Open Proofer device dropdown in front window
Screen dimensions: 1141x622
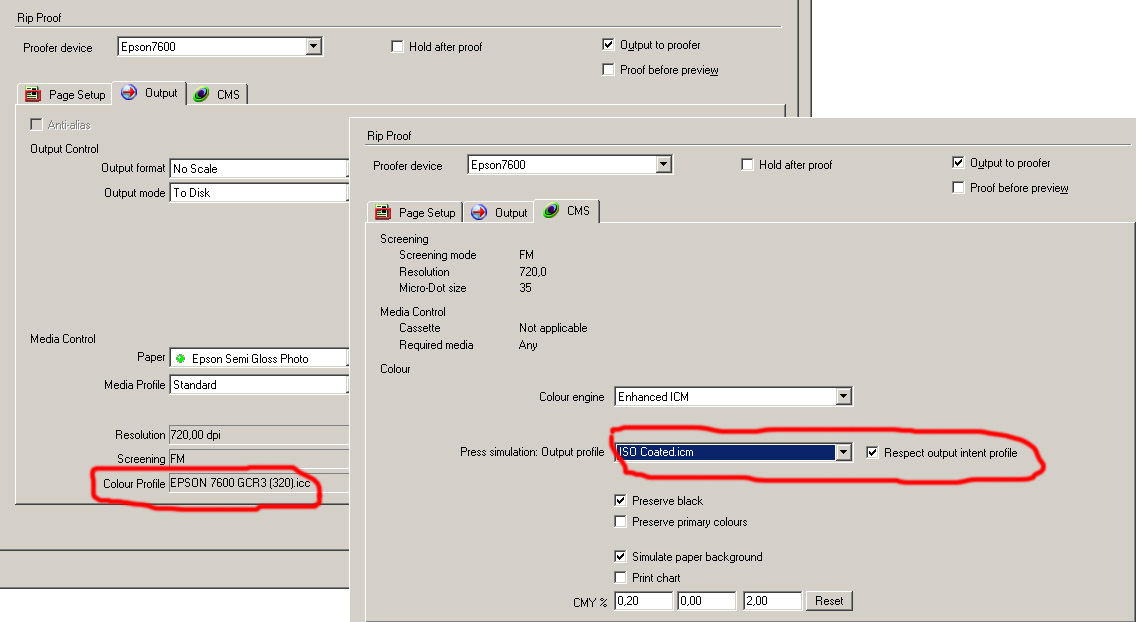point(663,164)
